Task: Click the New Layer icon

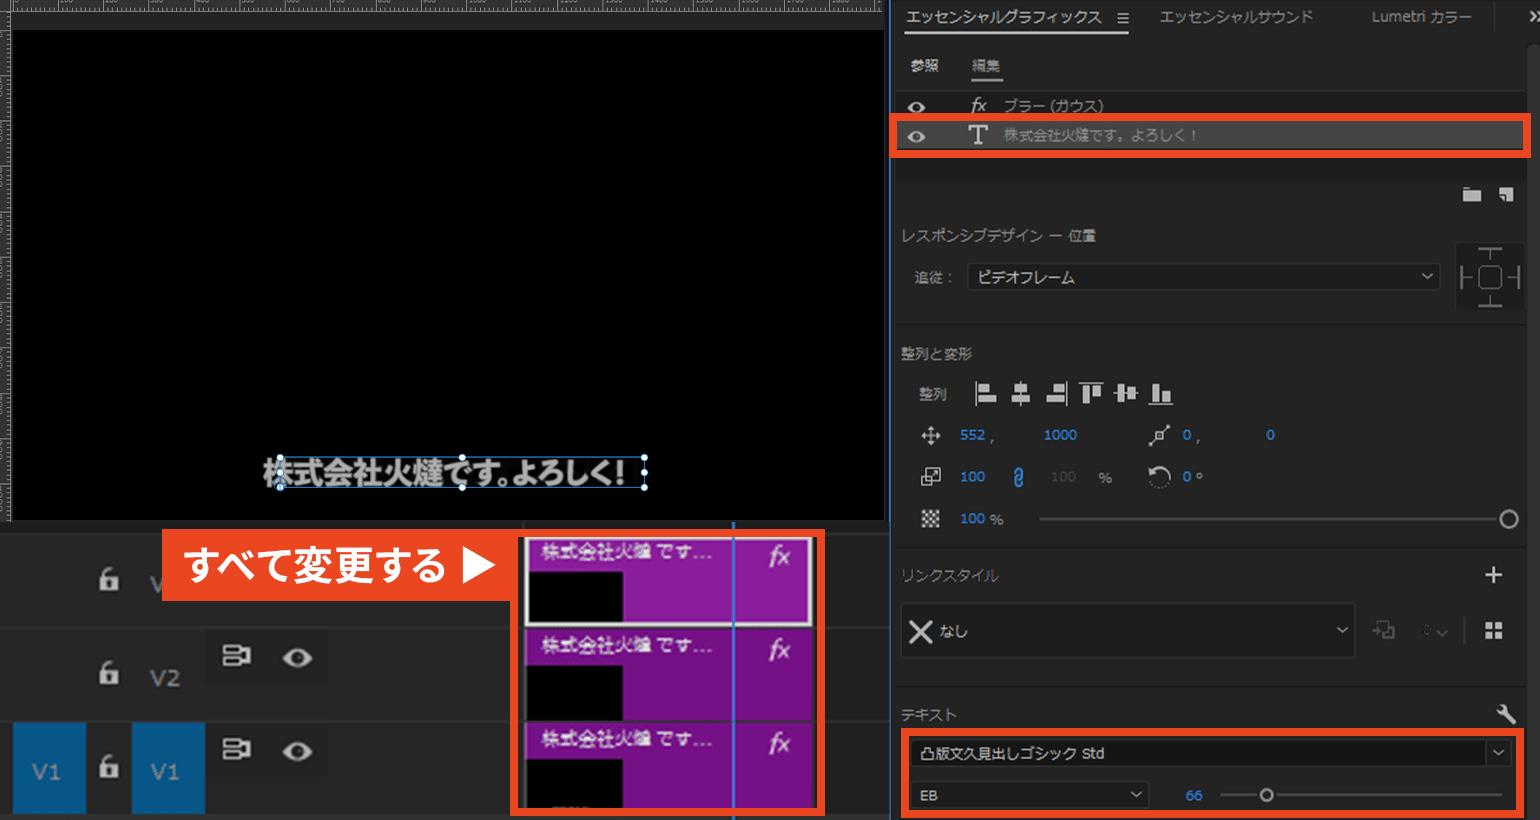Action: click(x=1506, y=195)
